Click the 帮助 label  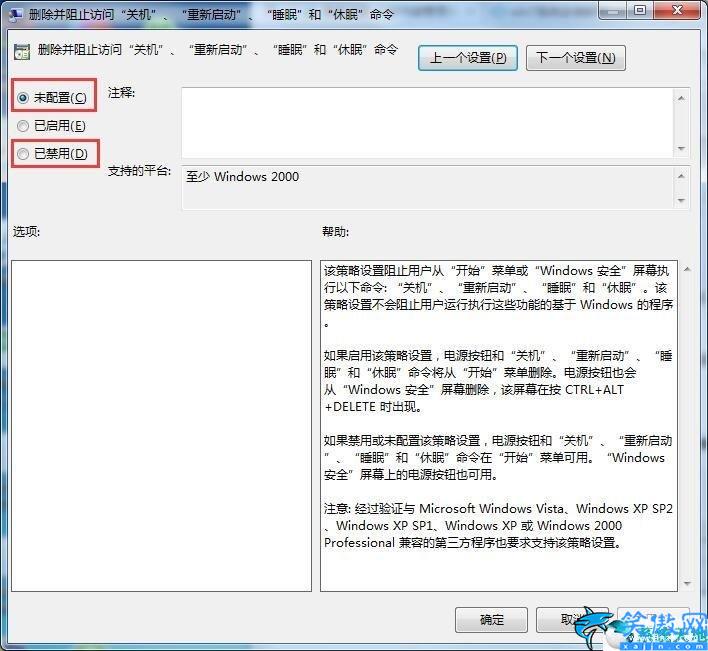[x=335, y=232]
